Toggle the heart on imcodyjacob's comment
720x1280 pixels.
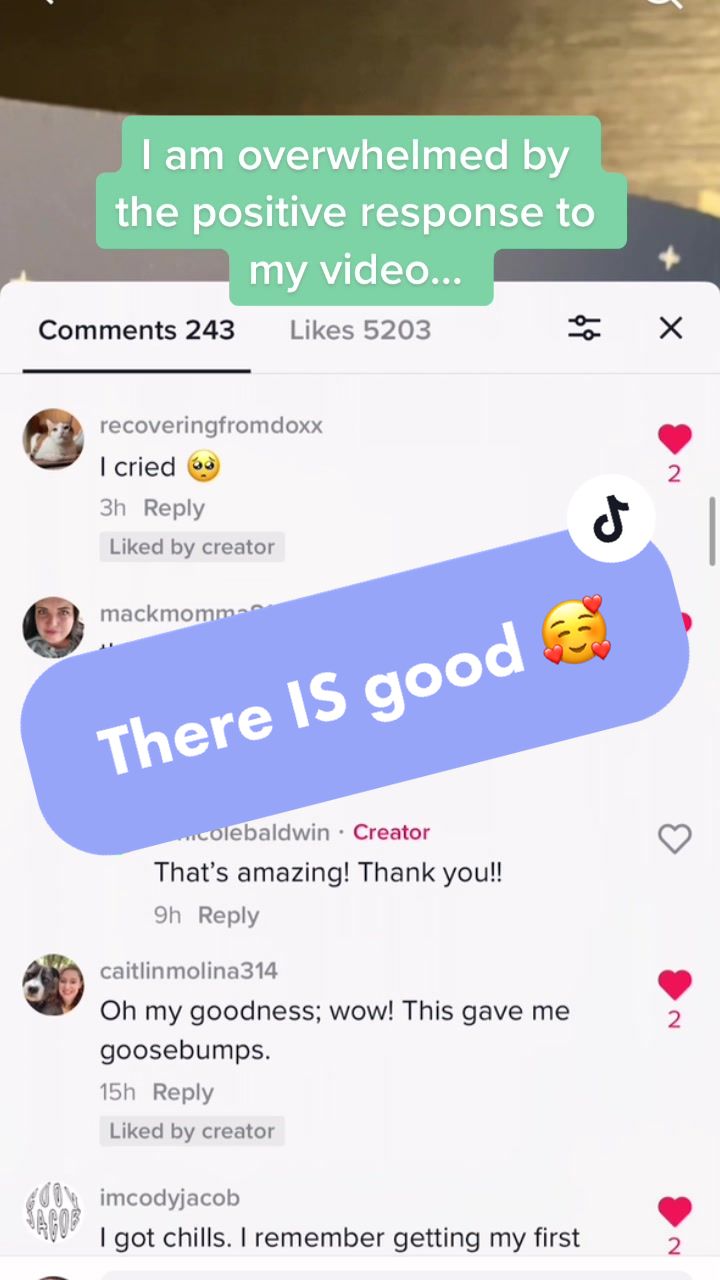[675, 1212]
